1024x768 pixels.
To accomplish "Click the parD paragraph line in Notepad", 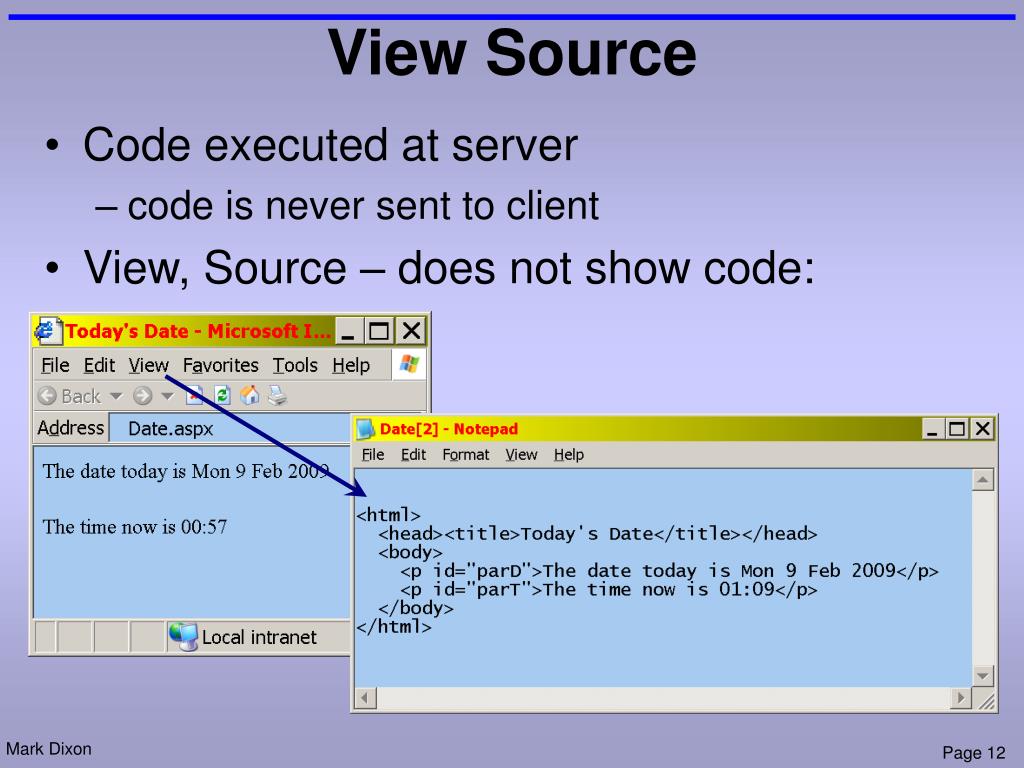I will pyautogui.click(x=669, y=571).
